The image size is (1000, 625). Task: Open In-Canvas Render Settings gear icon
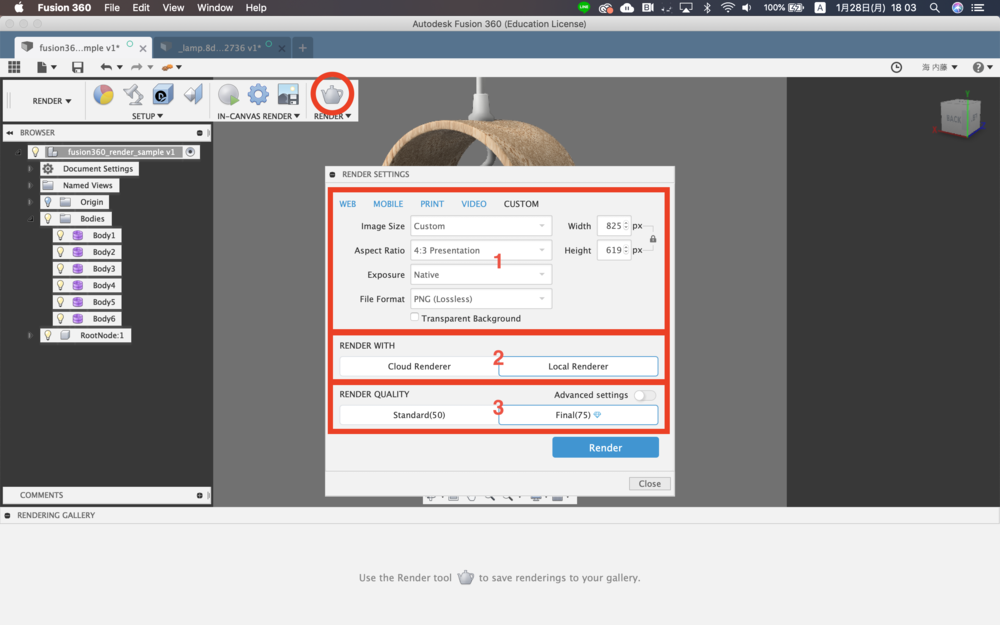(258, 95)
